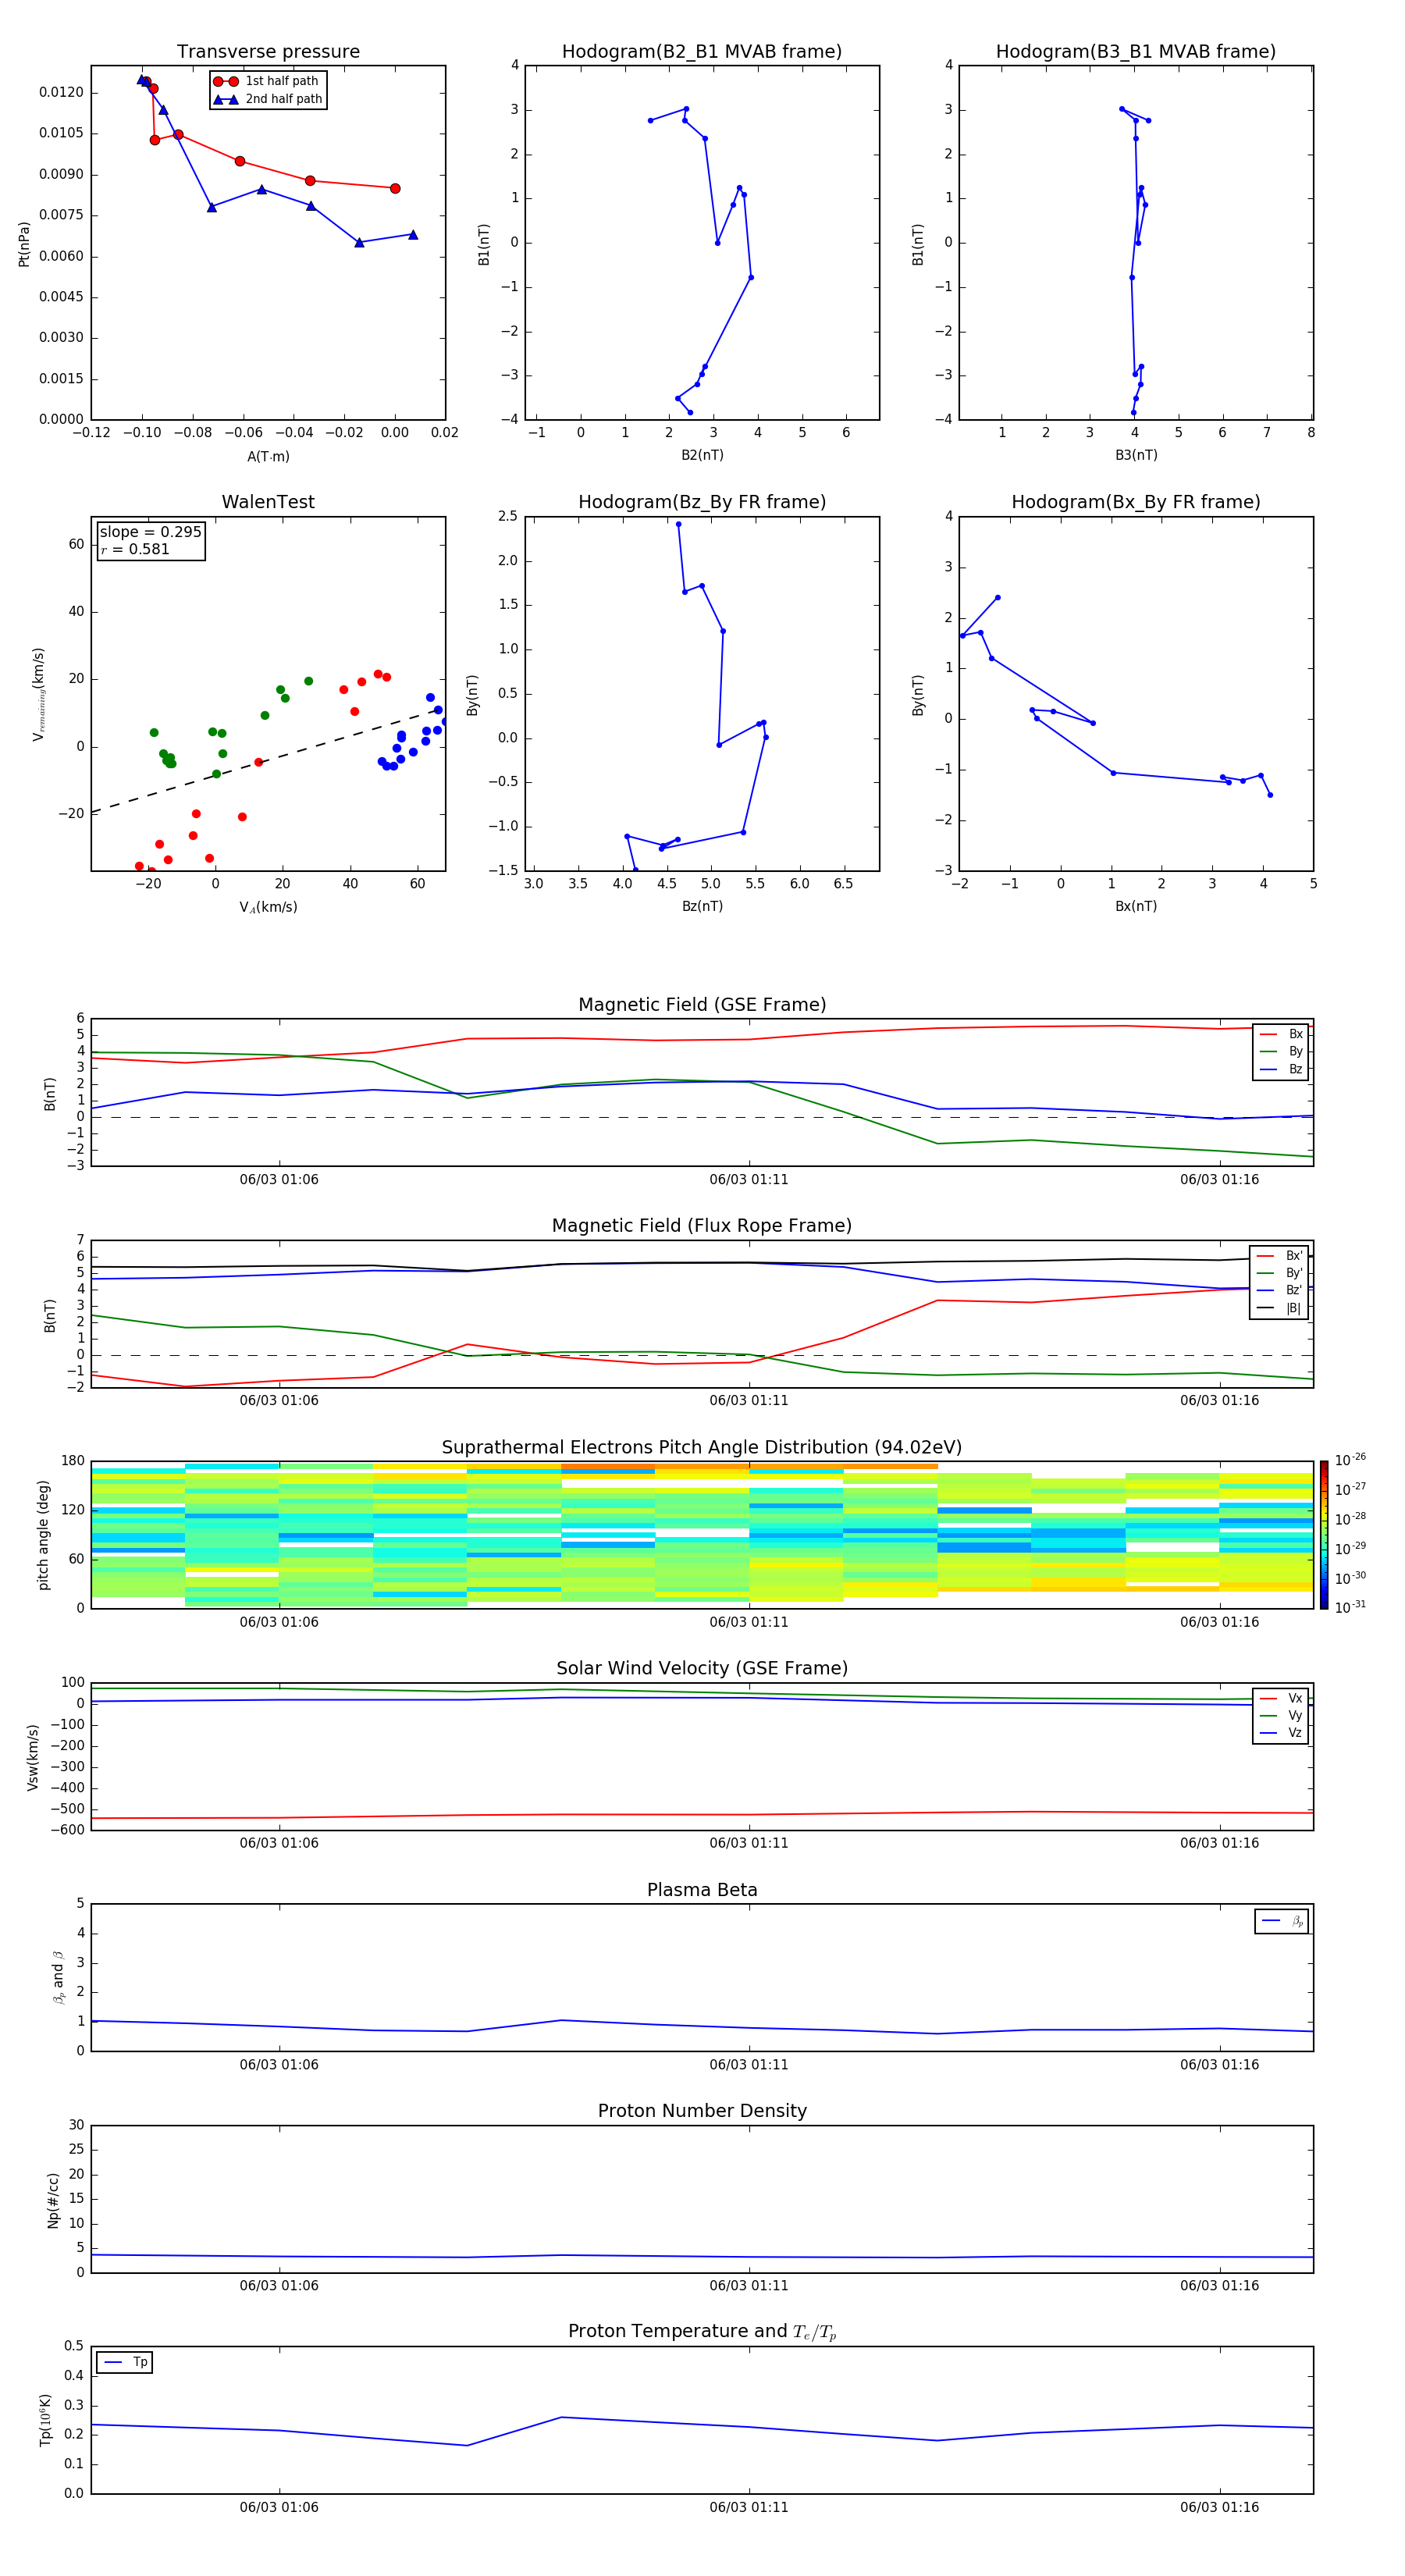Click the 'Plasma Beta' plot title
The image size is (1405, 2576).
click(702, 1890)
